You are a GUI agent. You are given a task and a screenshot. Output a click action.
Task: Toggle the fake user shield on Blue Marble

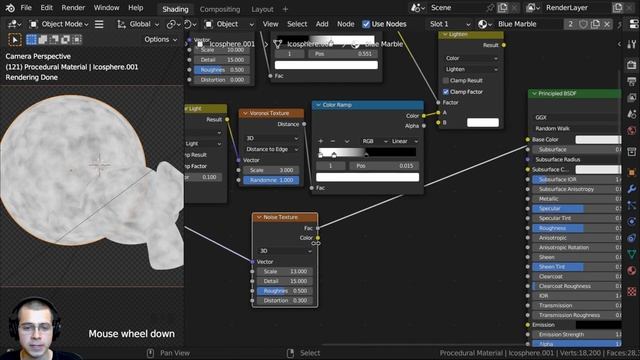click(583, 24)
